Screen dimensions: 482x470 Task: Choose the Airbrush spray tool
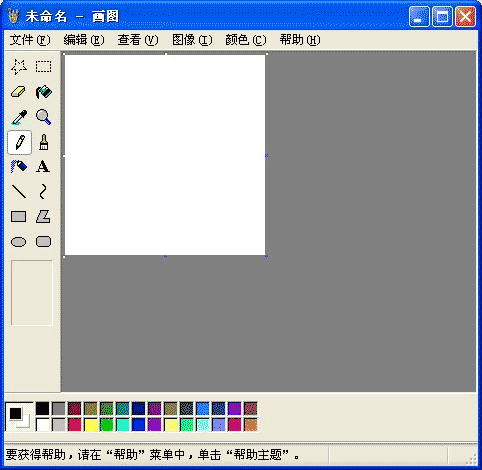(x=19, y=166)
